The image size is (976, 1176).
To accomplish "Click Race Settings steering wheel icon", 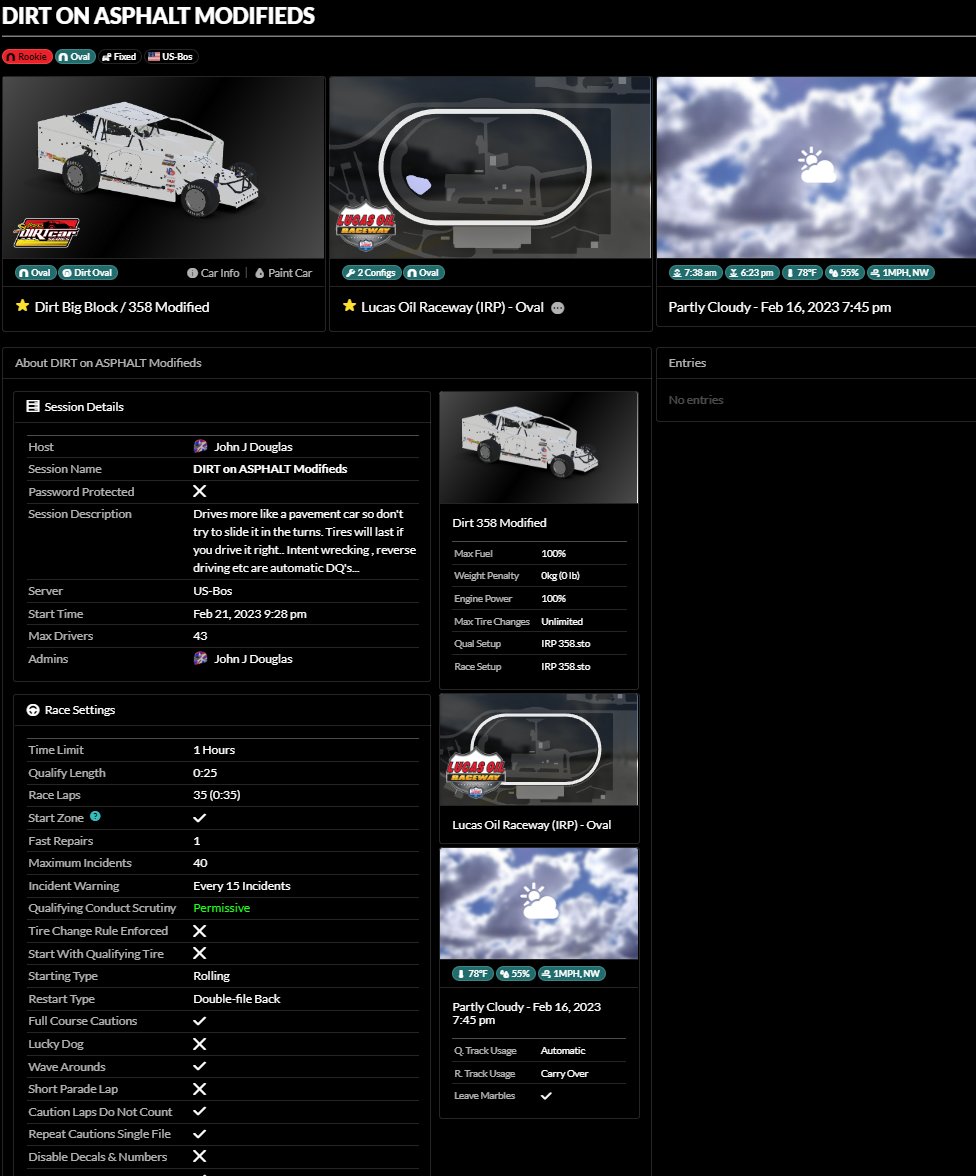I will [33, 710].
